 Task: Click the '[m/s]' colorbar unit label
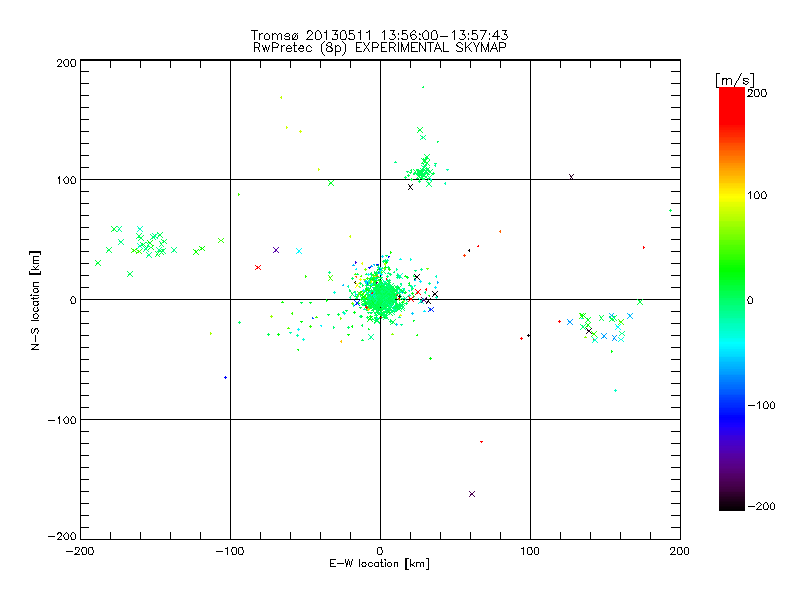coord(735,80)
